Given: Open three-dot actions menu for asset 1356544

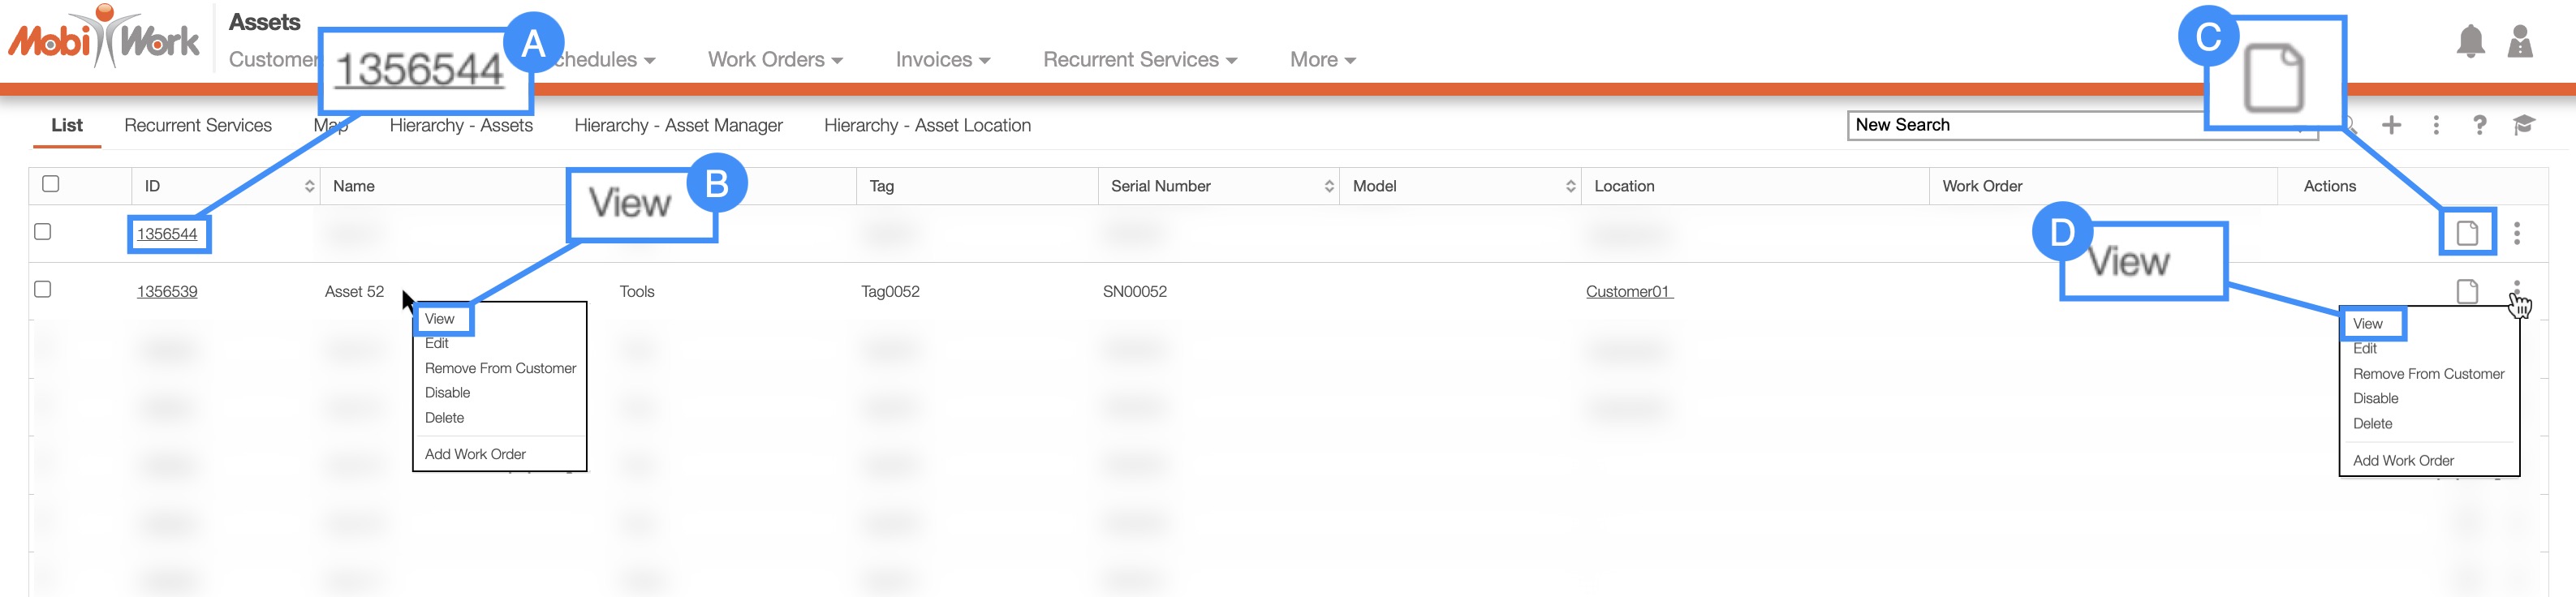Looking at the screenshot, I should pyautogui.click(x=2517, y=233).
